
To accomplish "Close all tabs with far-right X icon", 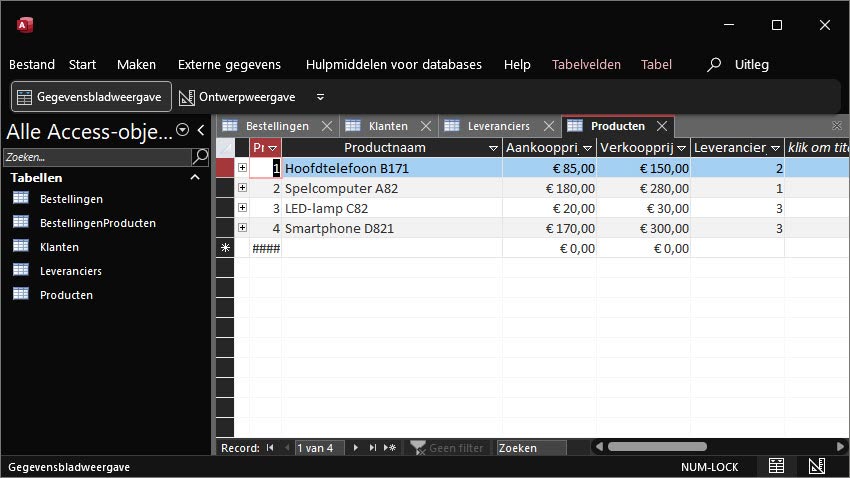I will coord(837,126).
